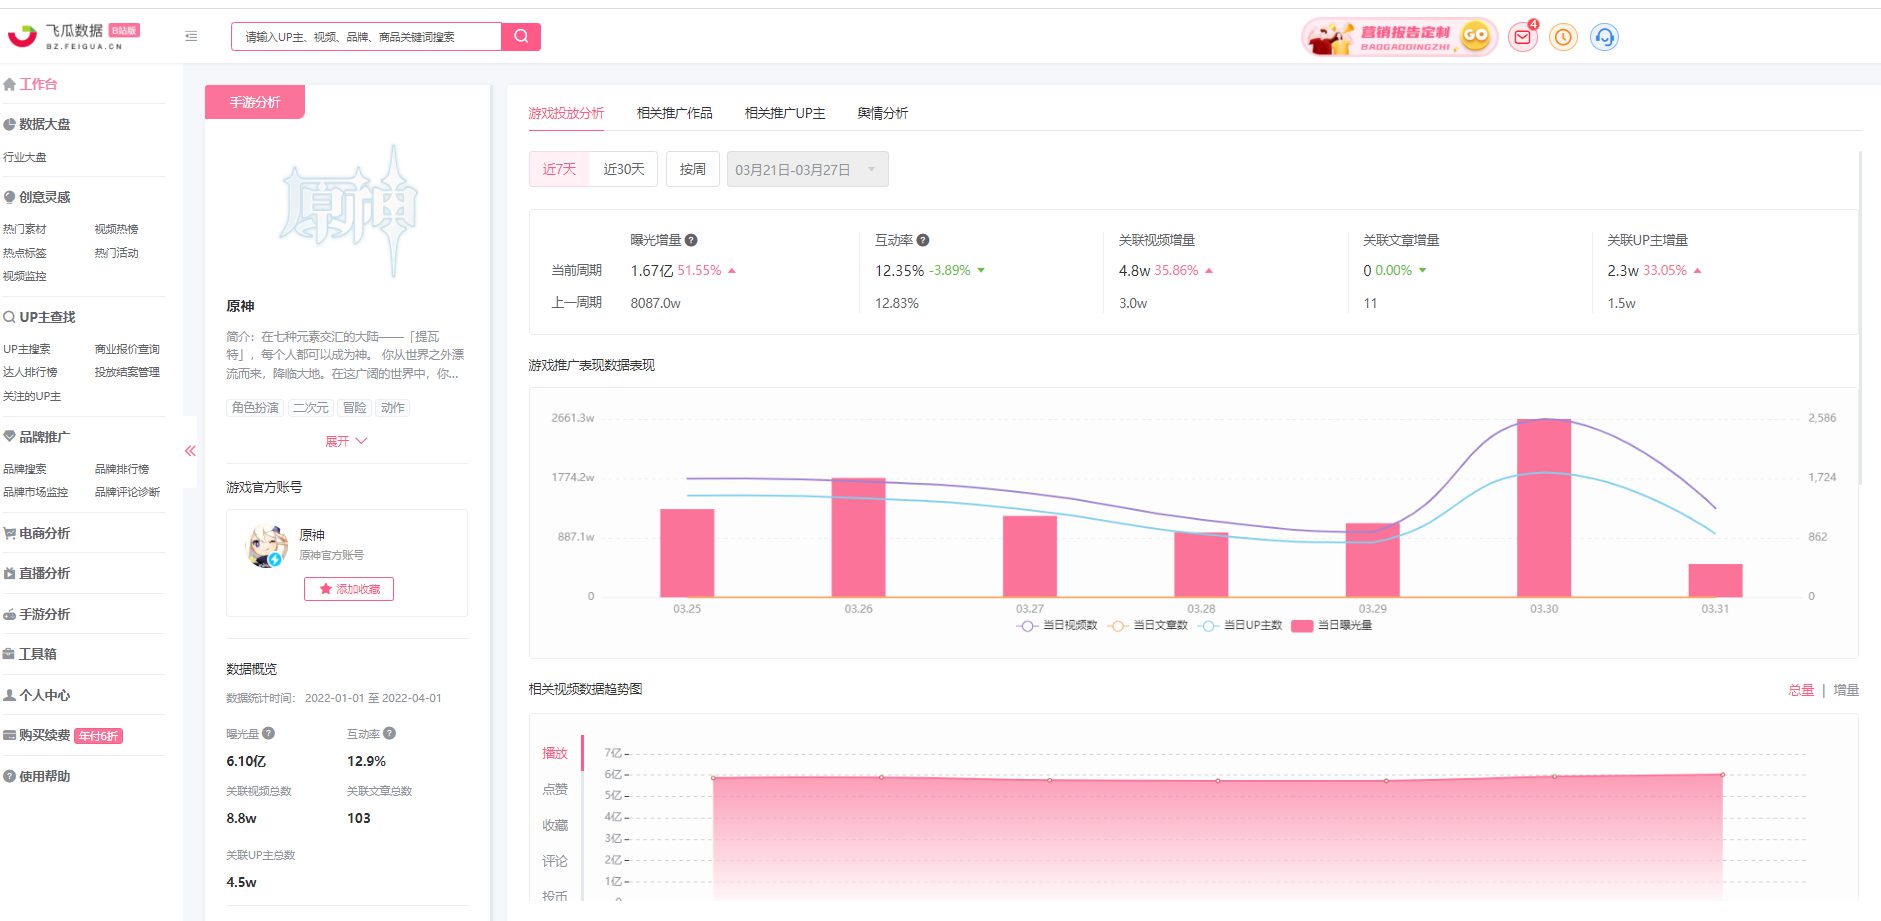Toggle 当日文章数 legend series

coord(1148,625)
